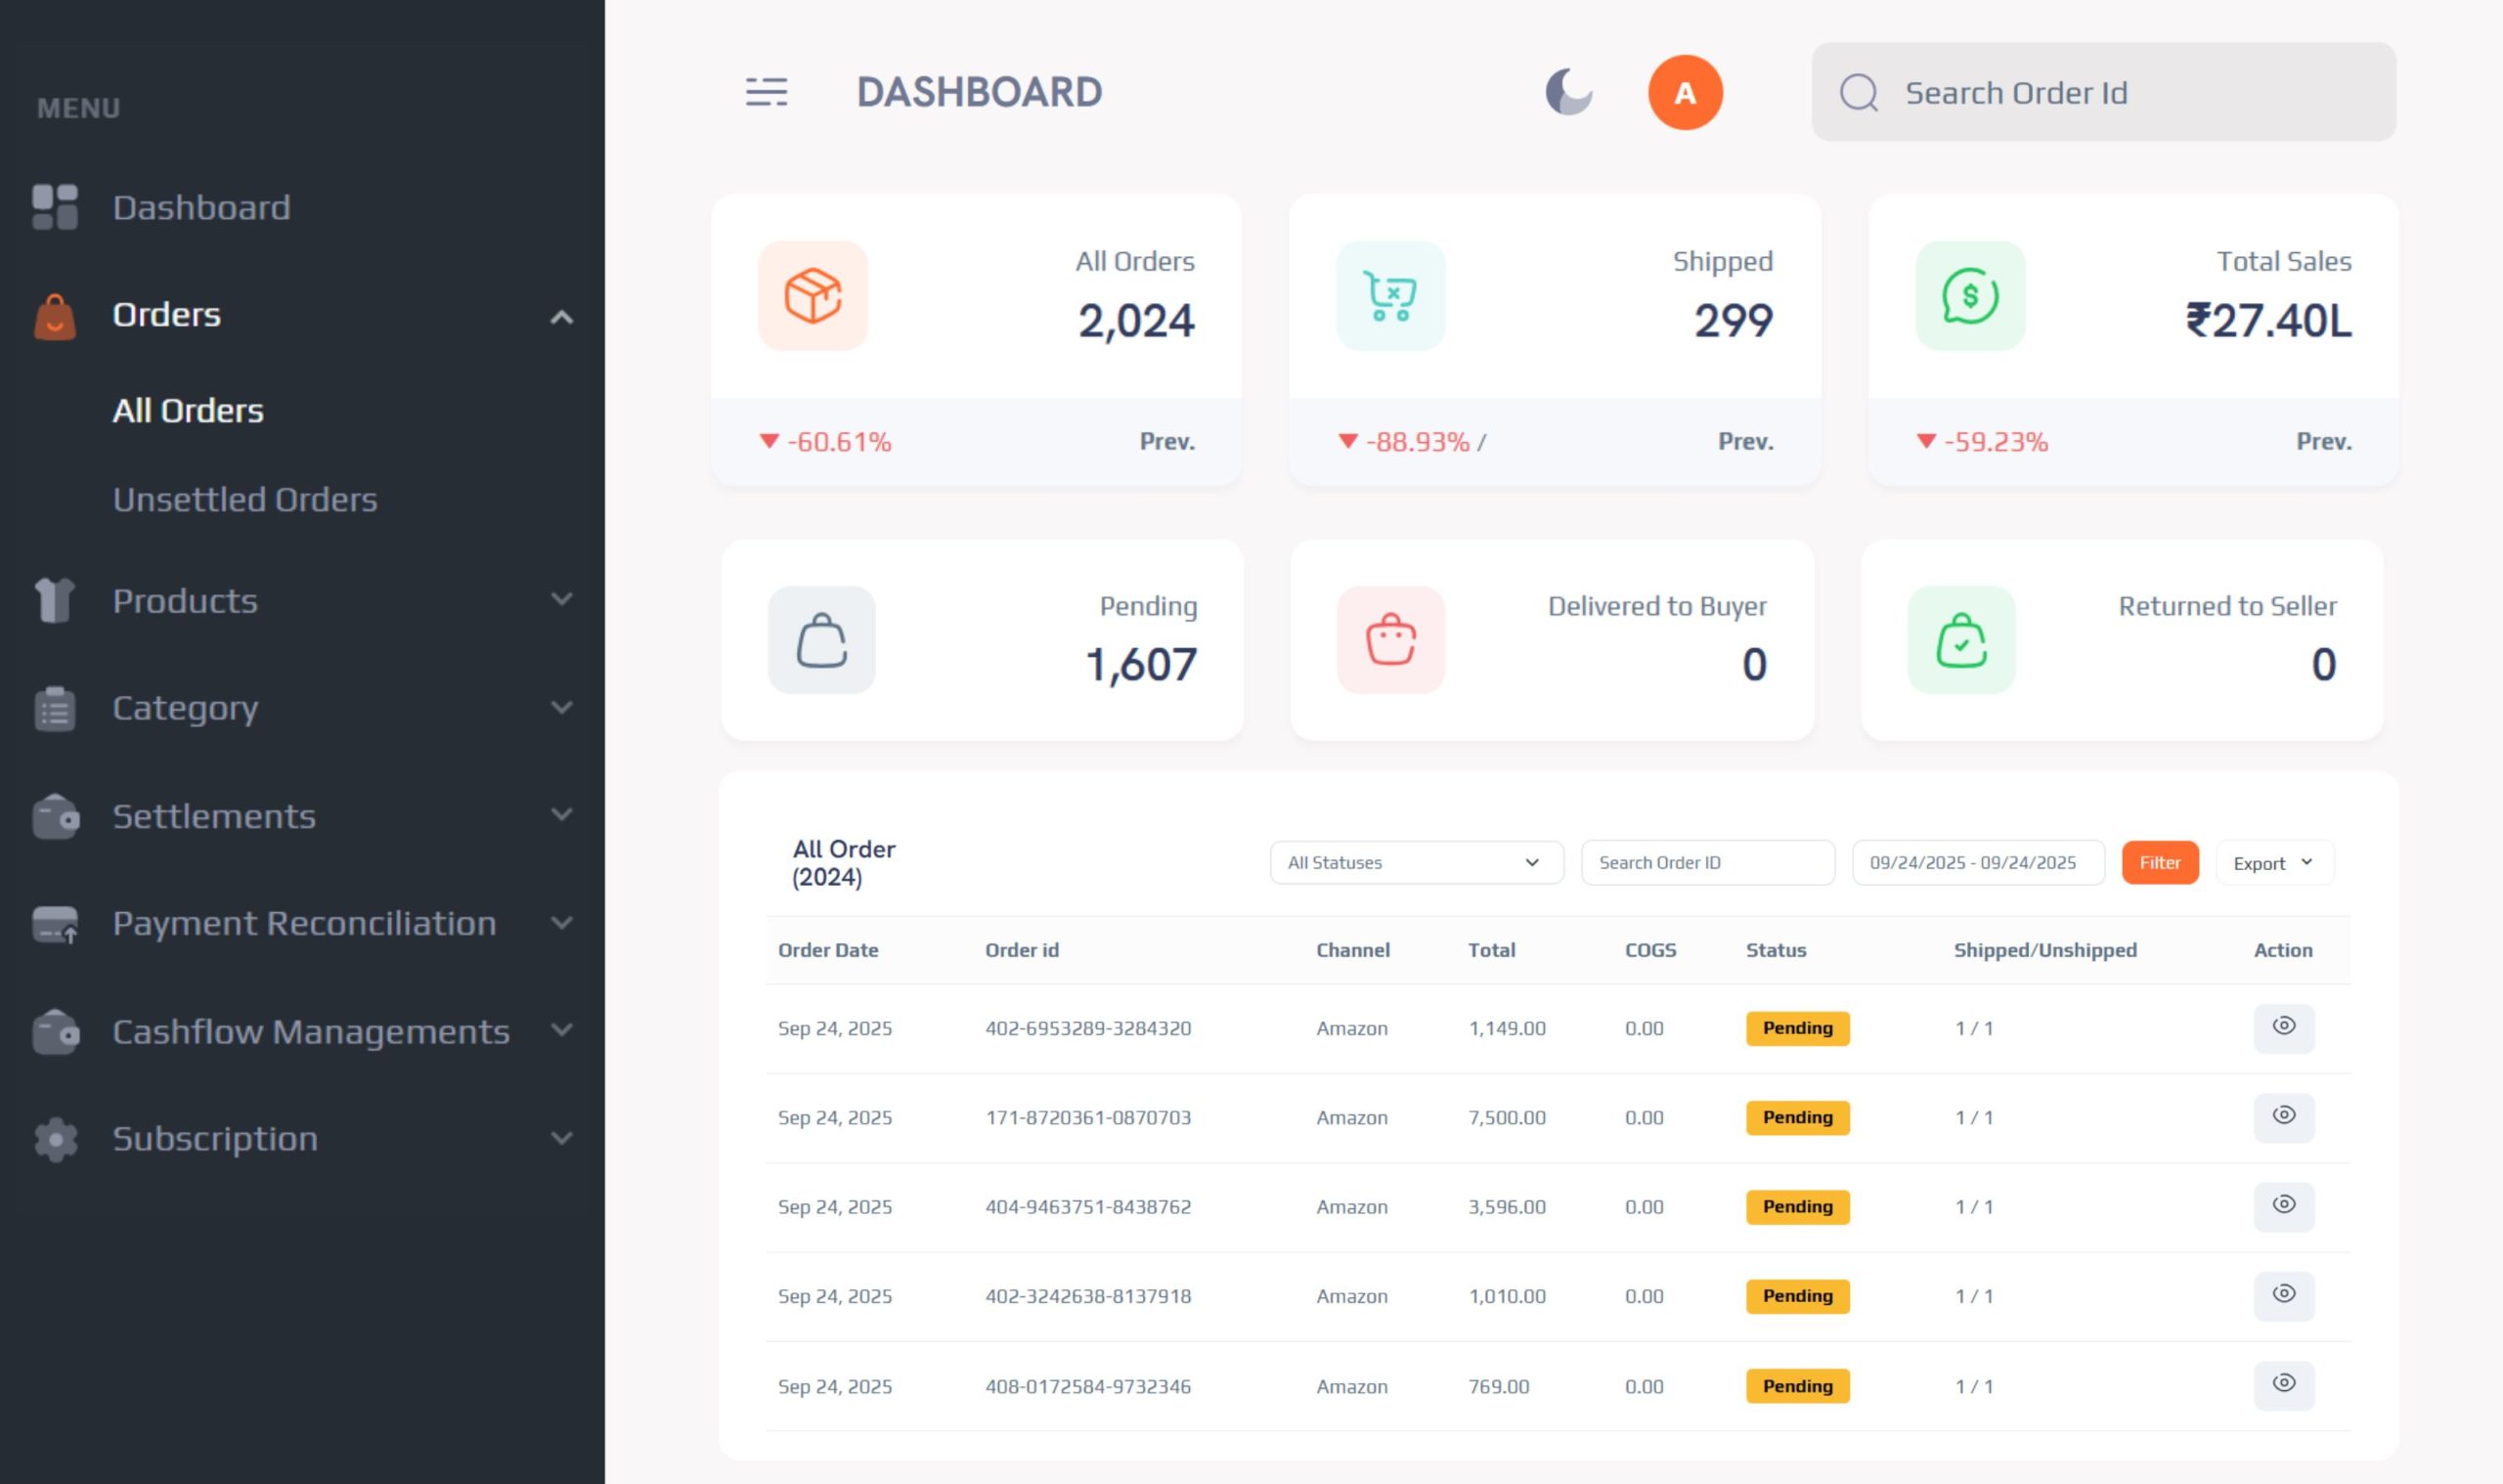Click the dollar icon on the Total Sales card
This screenshot has height=1484, width=2503.
click(1969, 296)
